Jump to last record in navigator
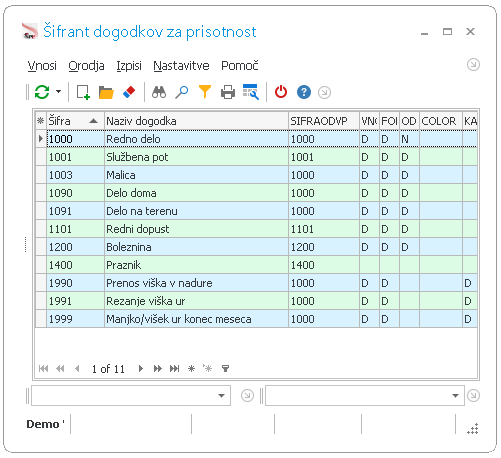Screen dimensions: 501x458 tap(174, 368)
